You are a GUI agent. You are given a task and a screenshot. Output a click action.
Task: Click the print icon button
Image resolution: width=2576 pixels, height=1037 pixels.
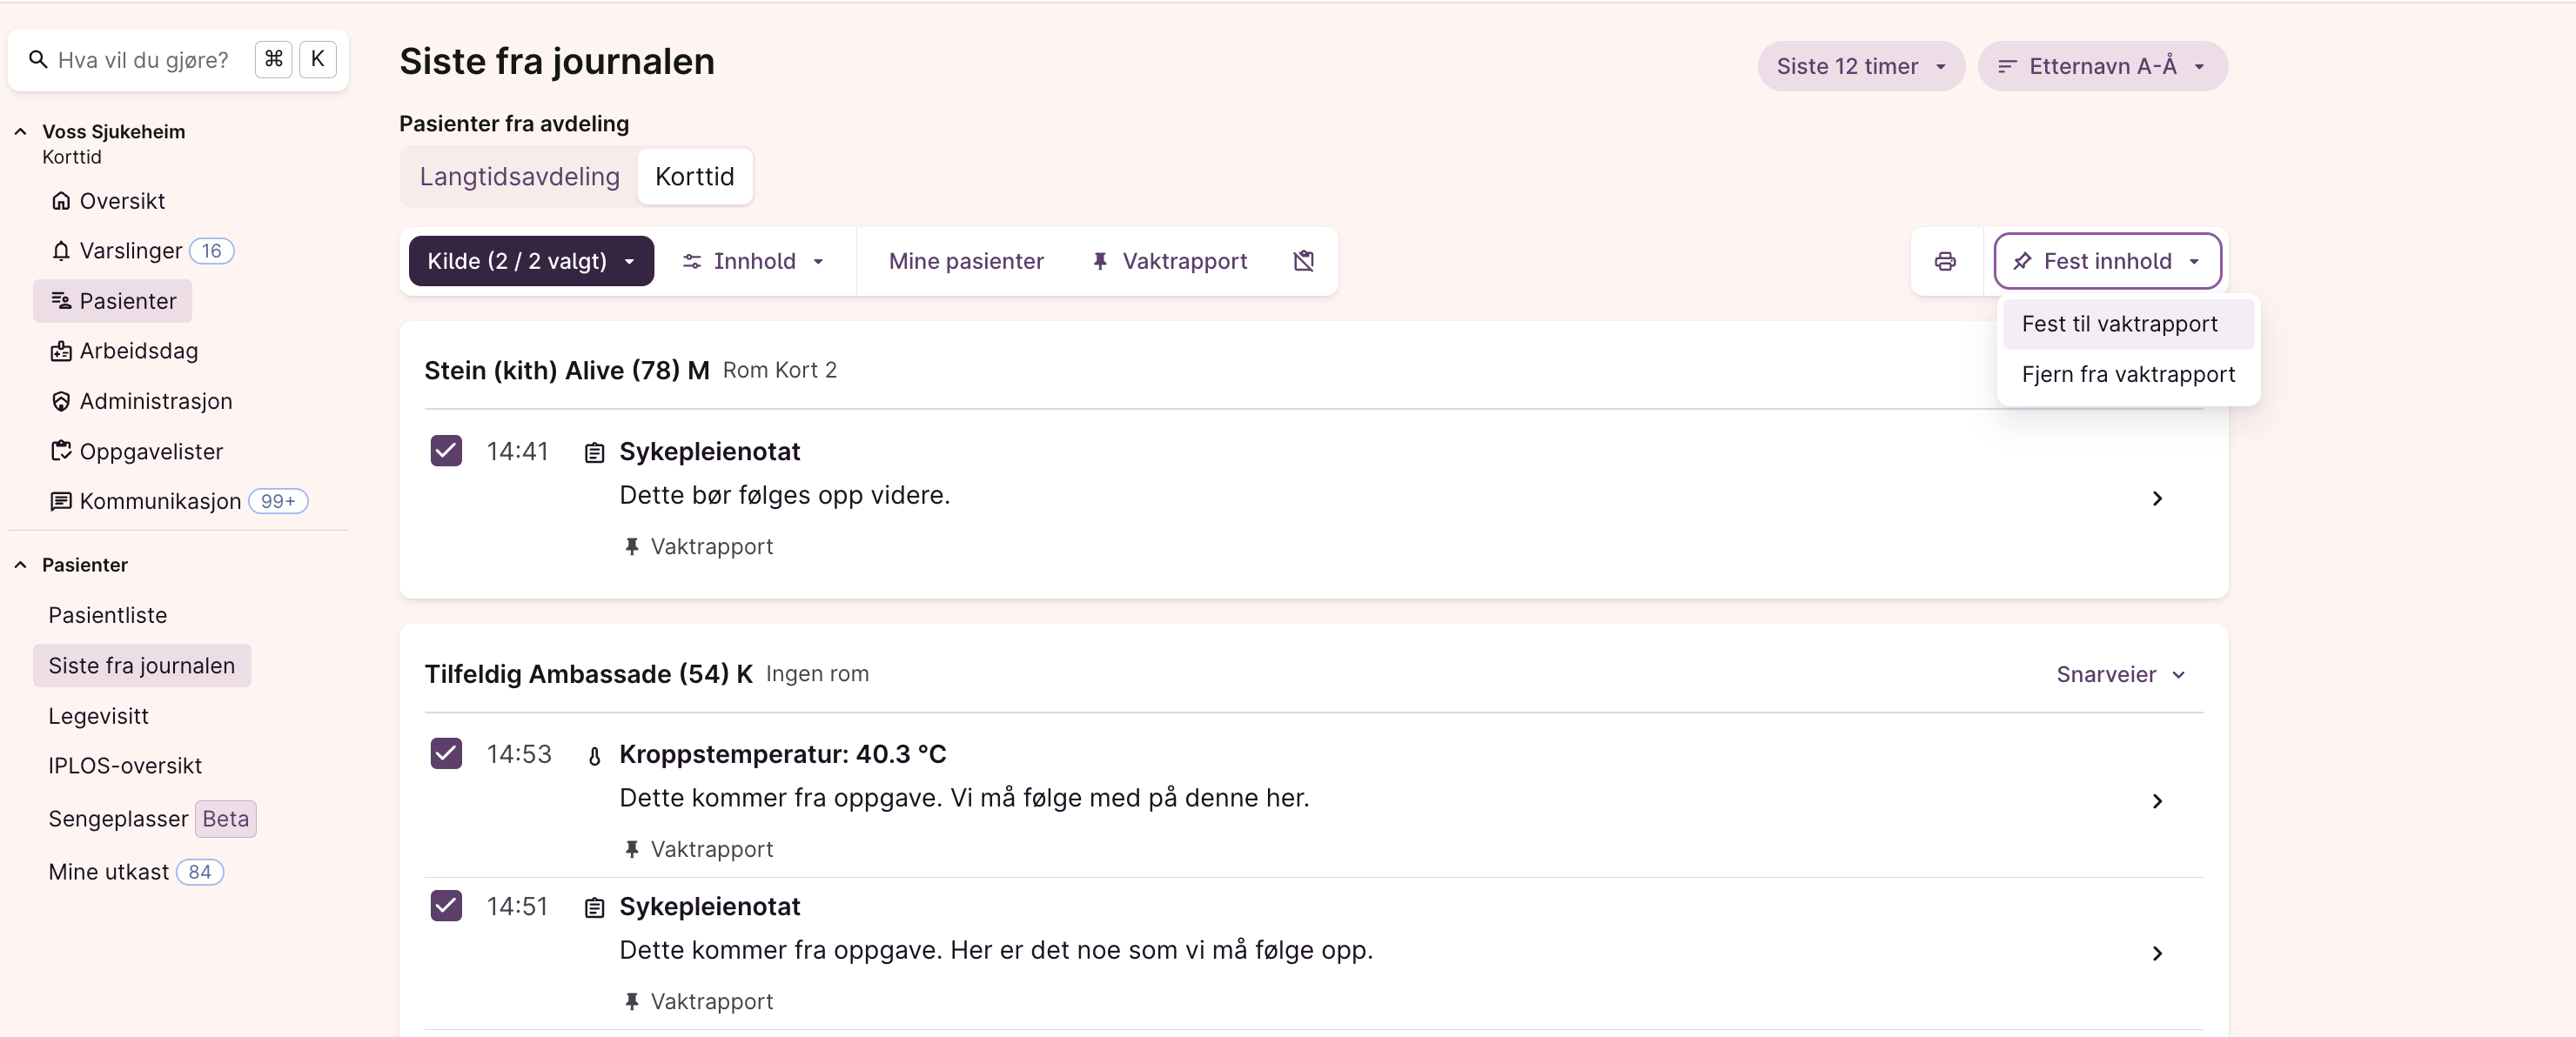[1944, 261]
